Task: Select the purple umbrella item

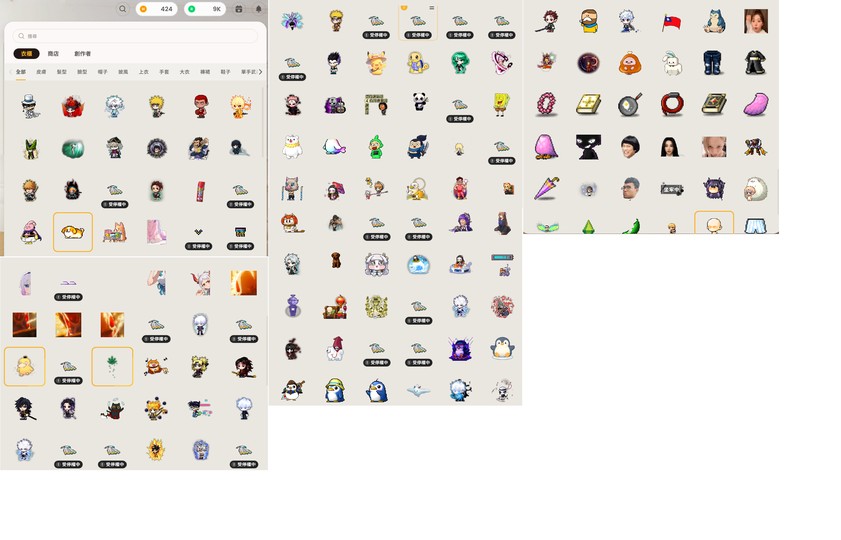Action: point(546,187)
